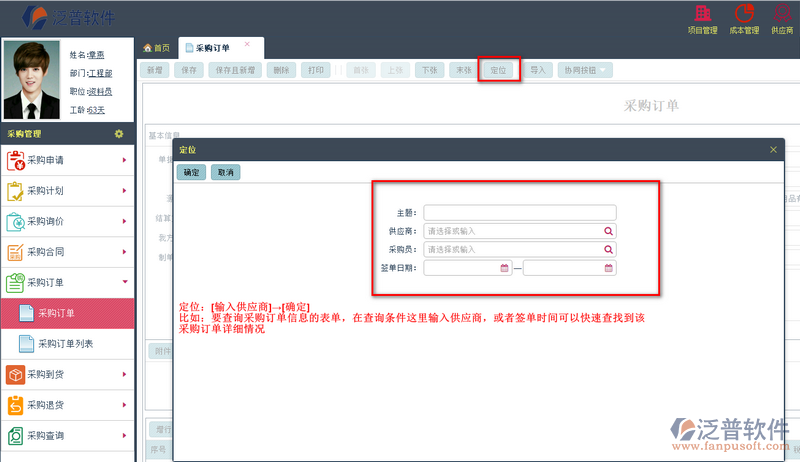Close the 采购订单 tab
This screenshot has height=462, width=800.
click(247, 44)
